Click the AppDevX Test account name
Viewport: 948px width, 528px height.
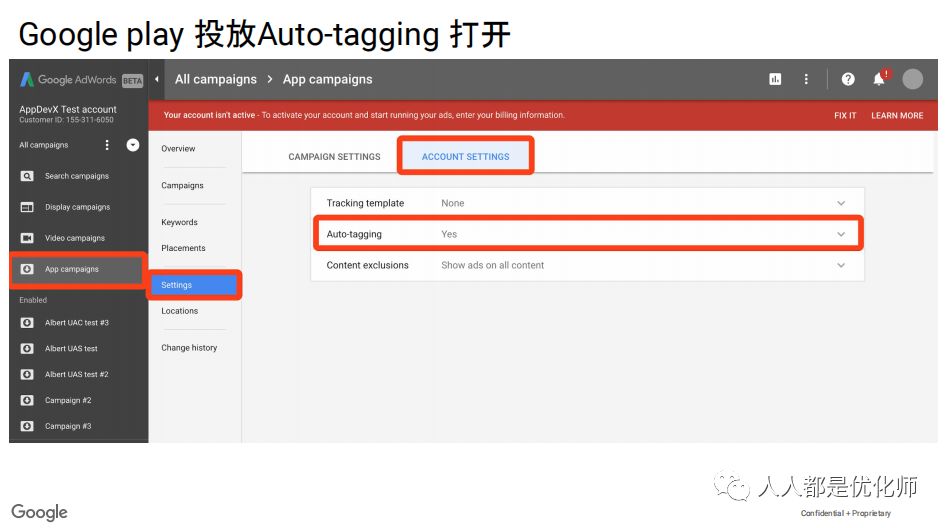[68, 109]
